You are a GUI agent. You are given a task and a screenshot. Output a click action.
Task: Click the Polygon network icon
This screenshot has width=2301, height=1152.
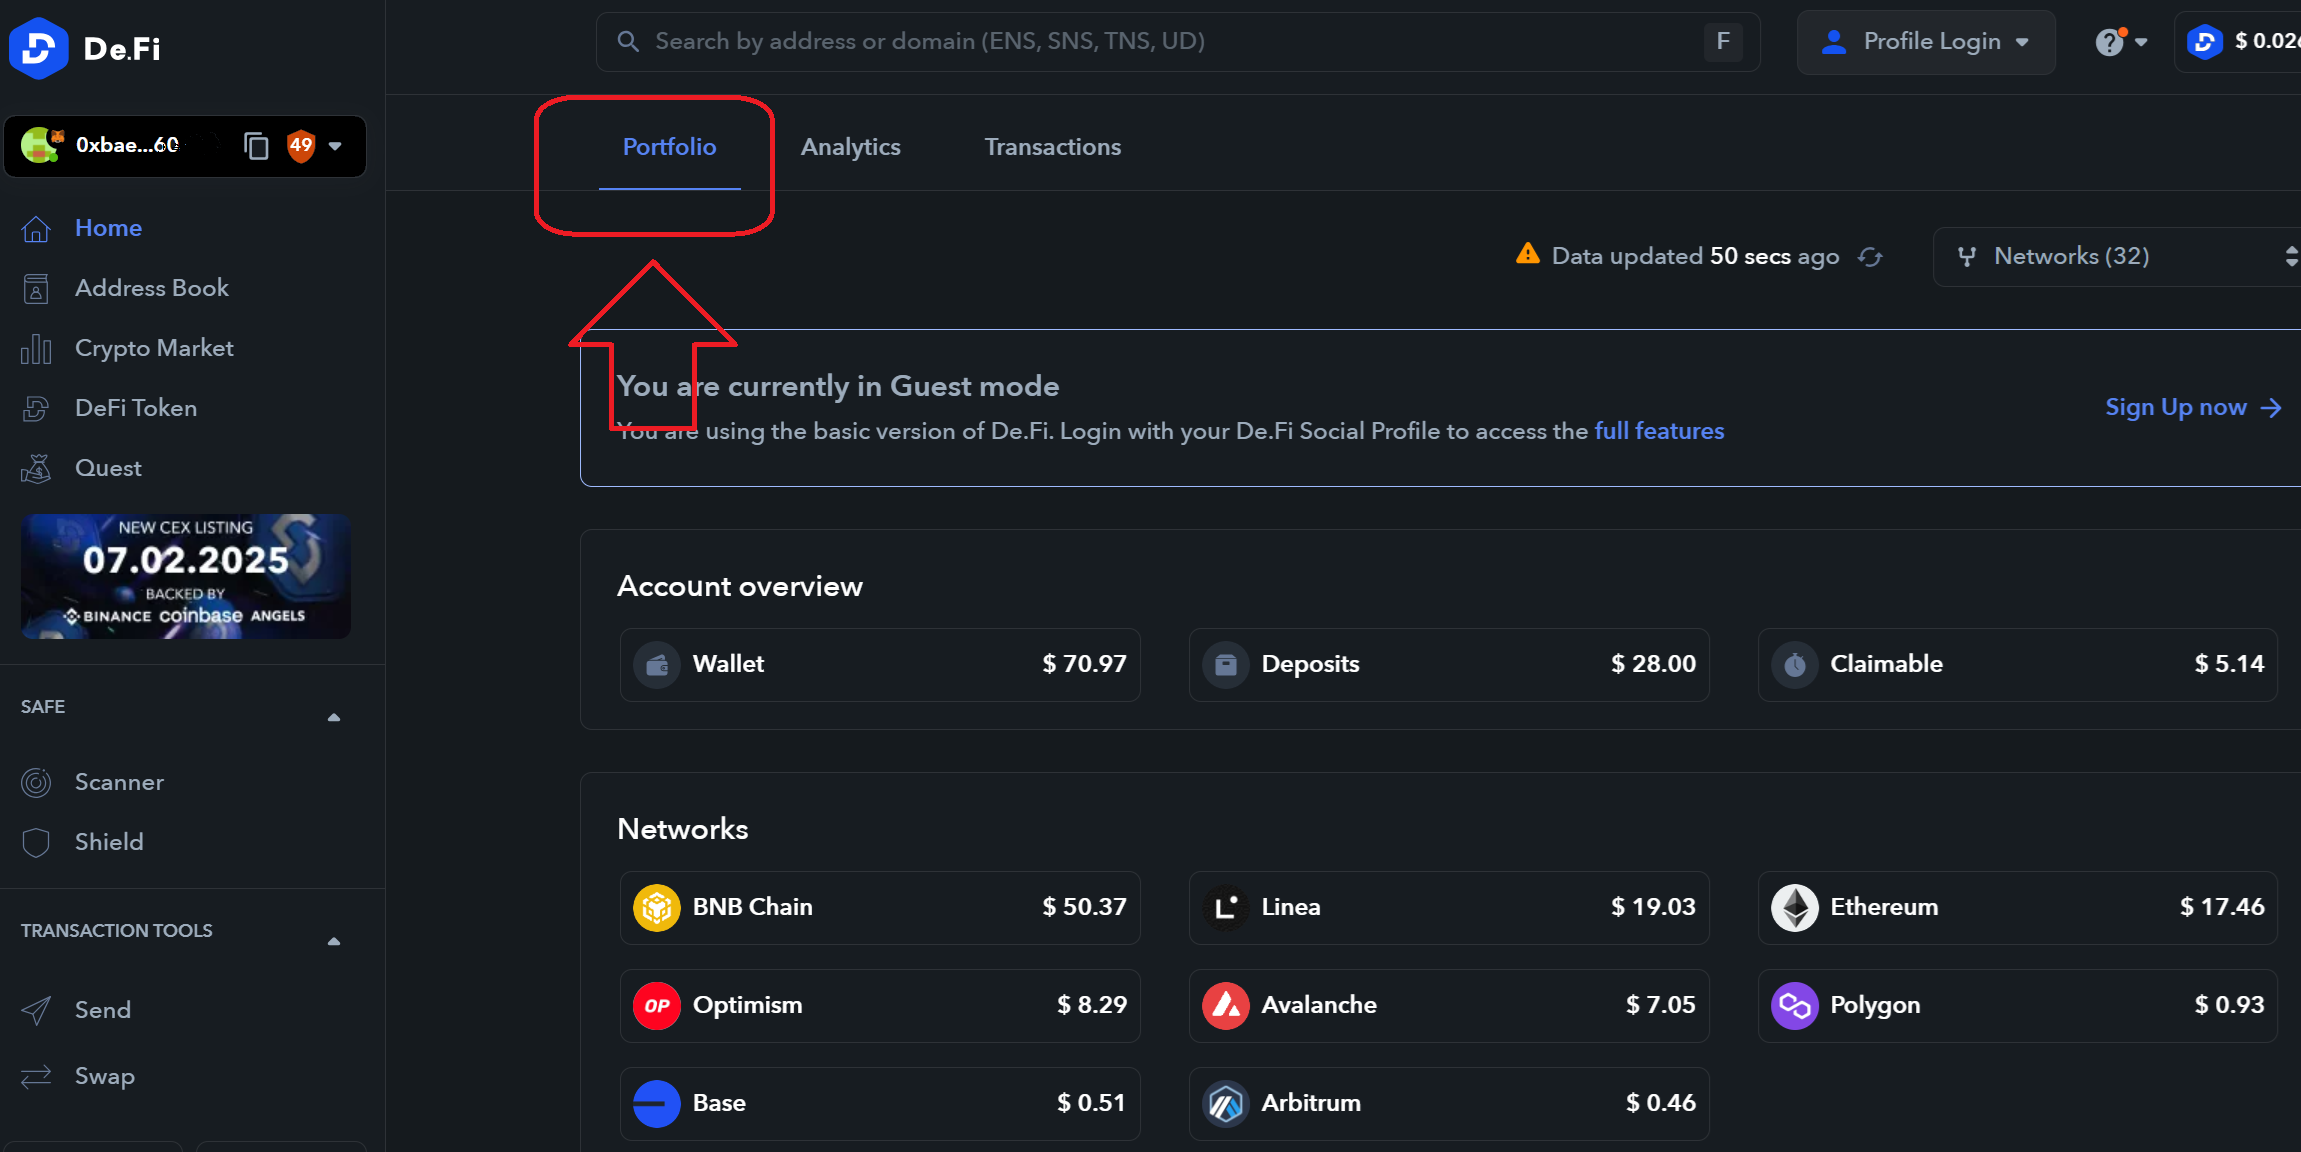1795,1006
